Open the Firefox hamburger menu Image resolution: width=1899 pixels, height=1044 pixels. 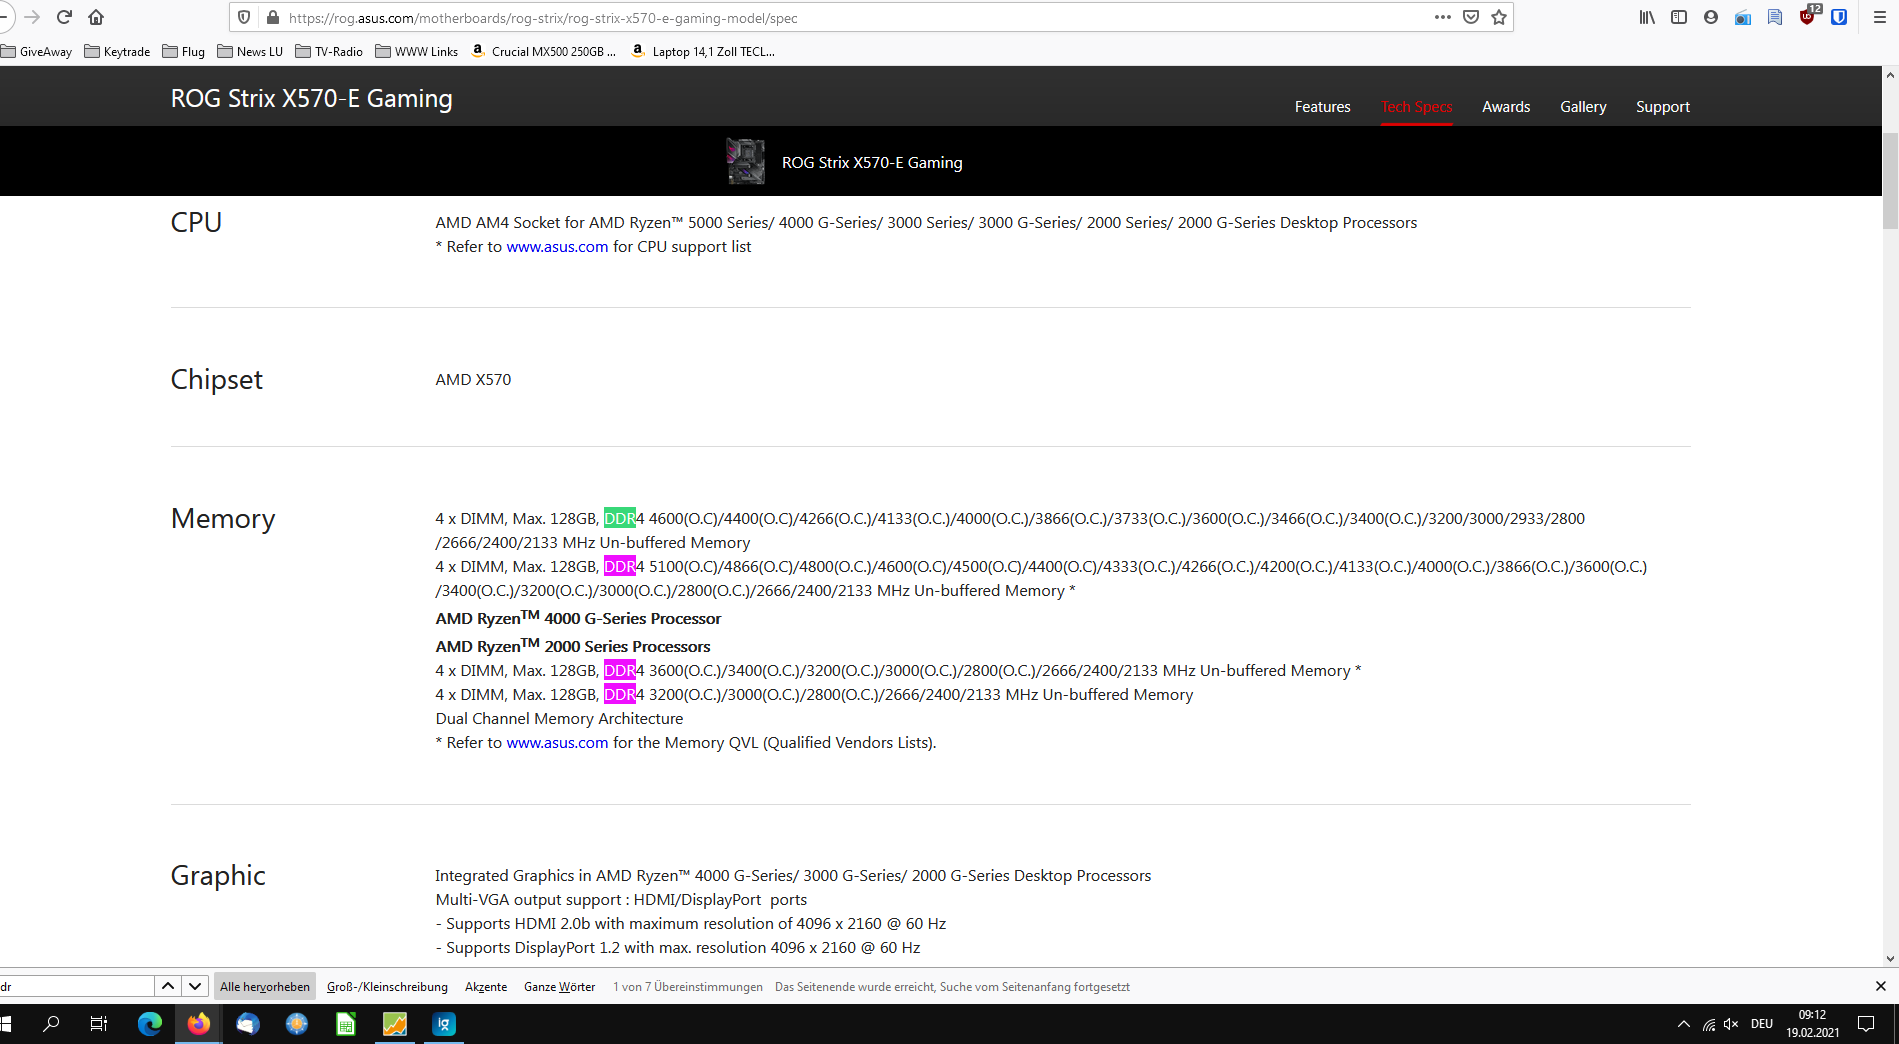(x=1879, y=17)
